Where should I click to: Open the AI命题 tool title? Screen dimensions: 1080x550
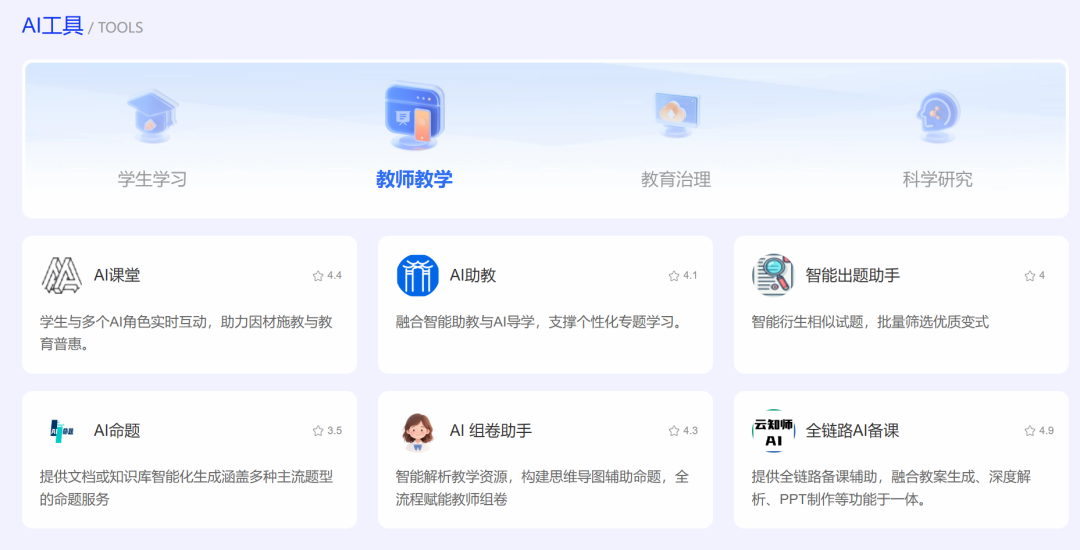pyautogui.click(x=117, y=431)
